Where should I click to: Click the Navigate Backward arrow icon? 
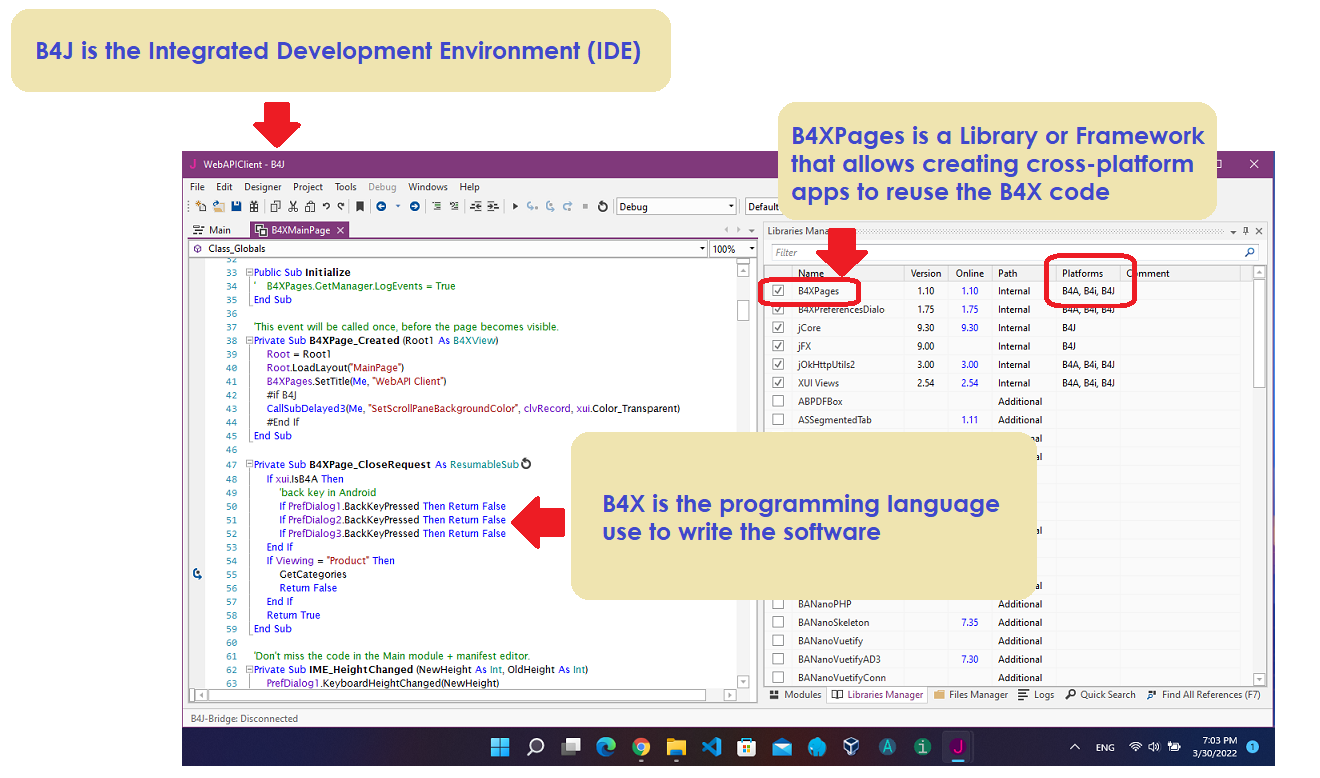[x=381, y=207]
